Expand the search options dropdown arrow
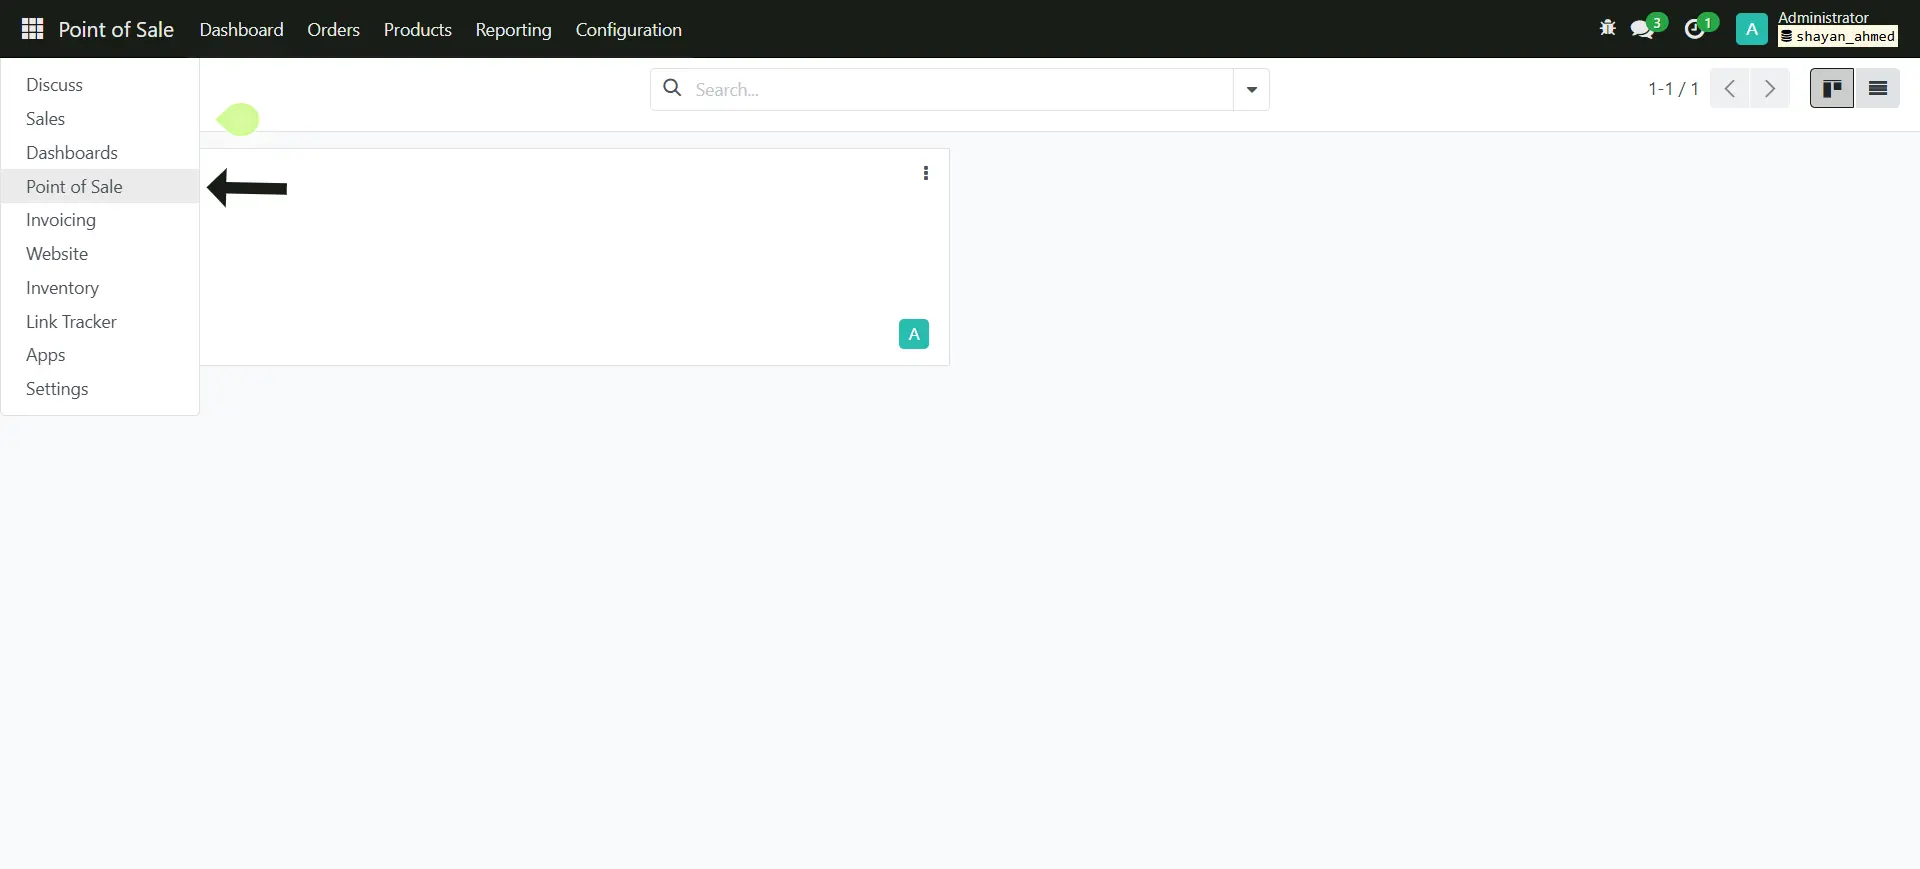 tap(1251, 90)
